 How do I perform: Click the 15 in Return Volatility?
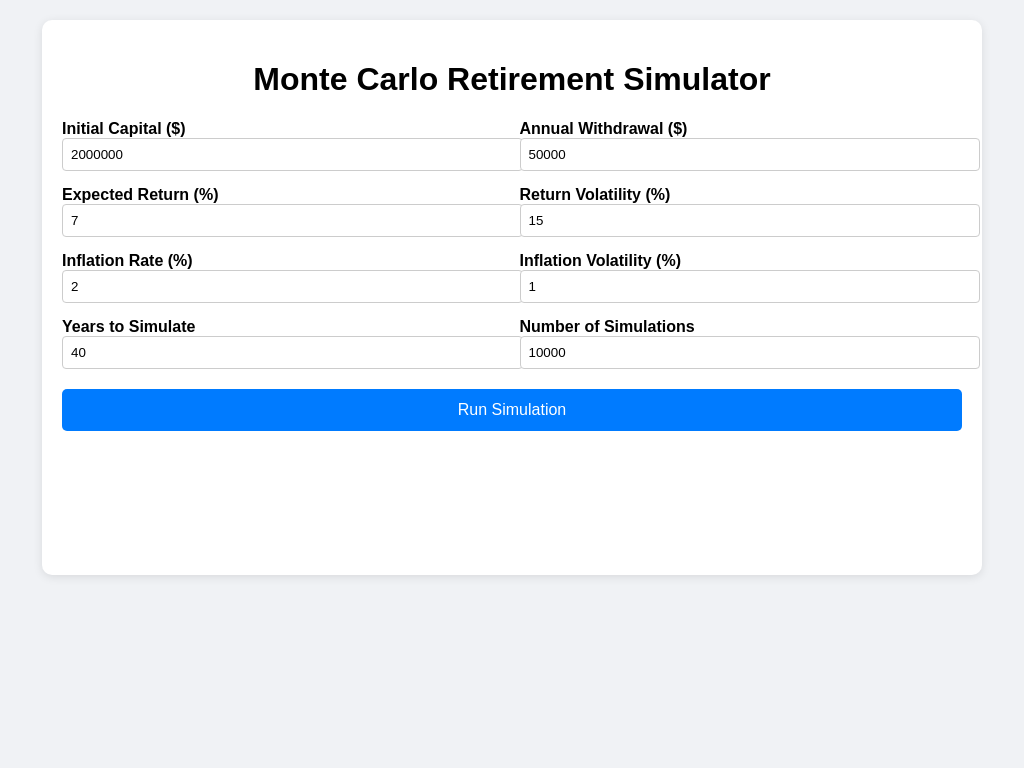537,220
